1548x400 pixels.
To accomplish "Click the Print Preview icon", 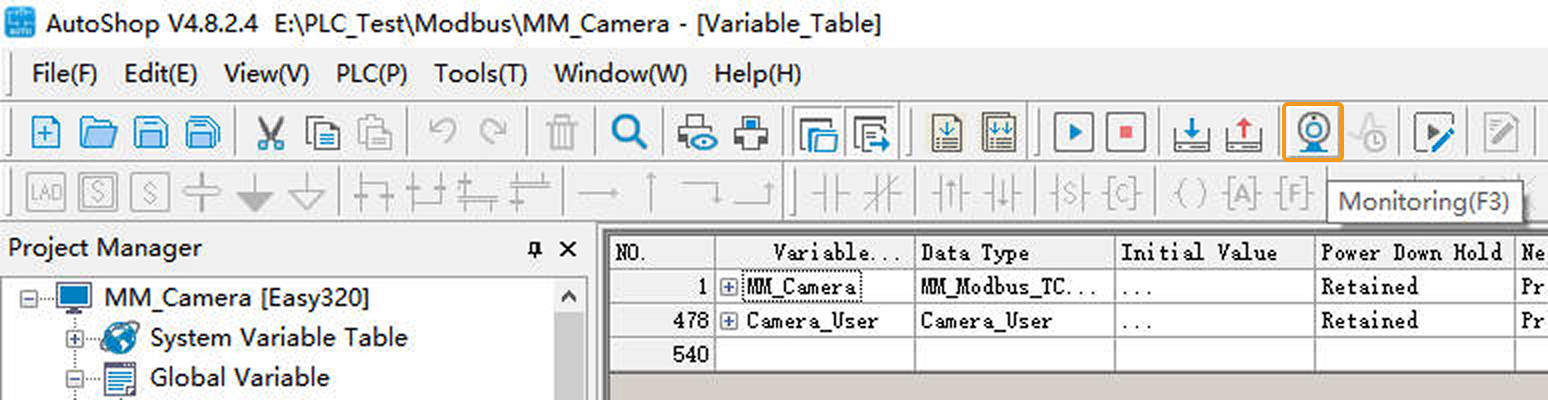I will click(x=697, y=132).
